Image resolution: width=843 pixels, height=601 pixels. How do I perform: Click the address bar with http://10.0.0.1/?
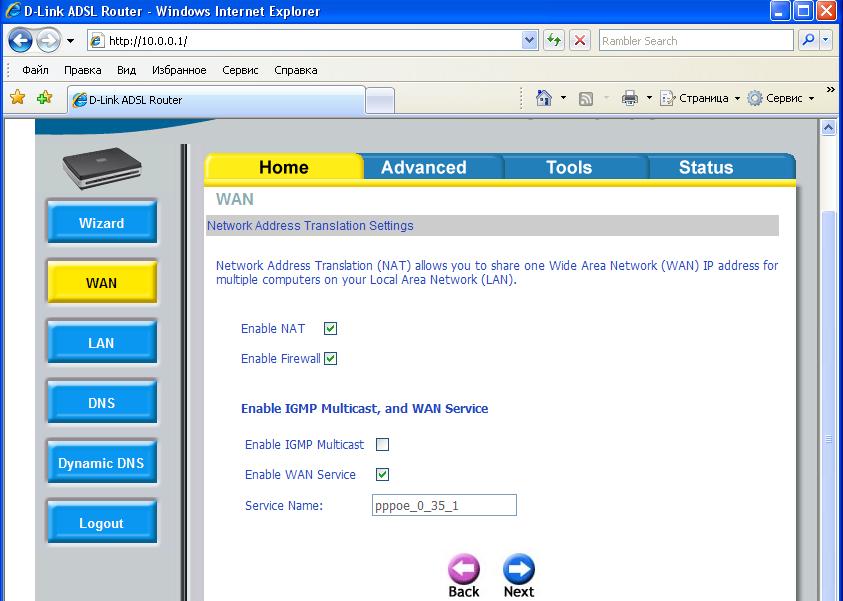305,41
